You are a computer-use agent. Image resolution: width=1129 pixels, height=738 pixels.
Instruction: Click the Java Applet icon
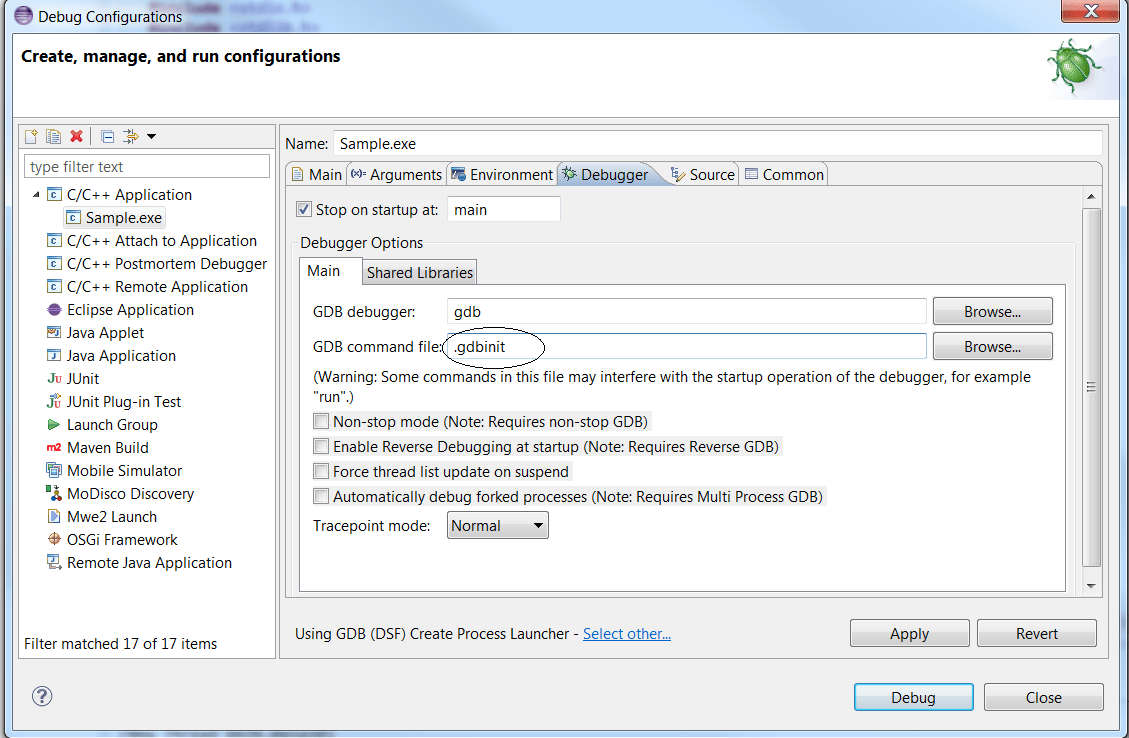(x=54, y=333)
